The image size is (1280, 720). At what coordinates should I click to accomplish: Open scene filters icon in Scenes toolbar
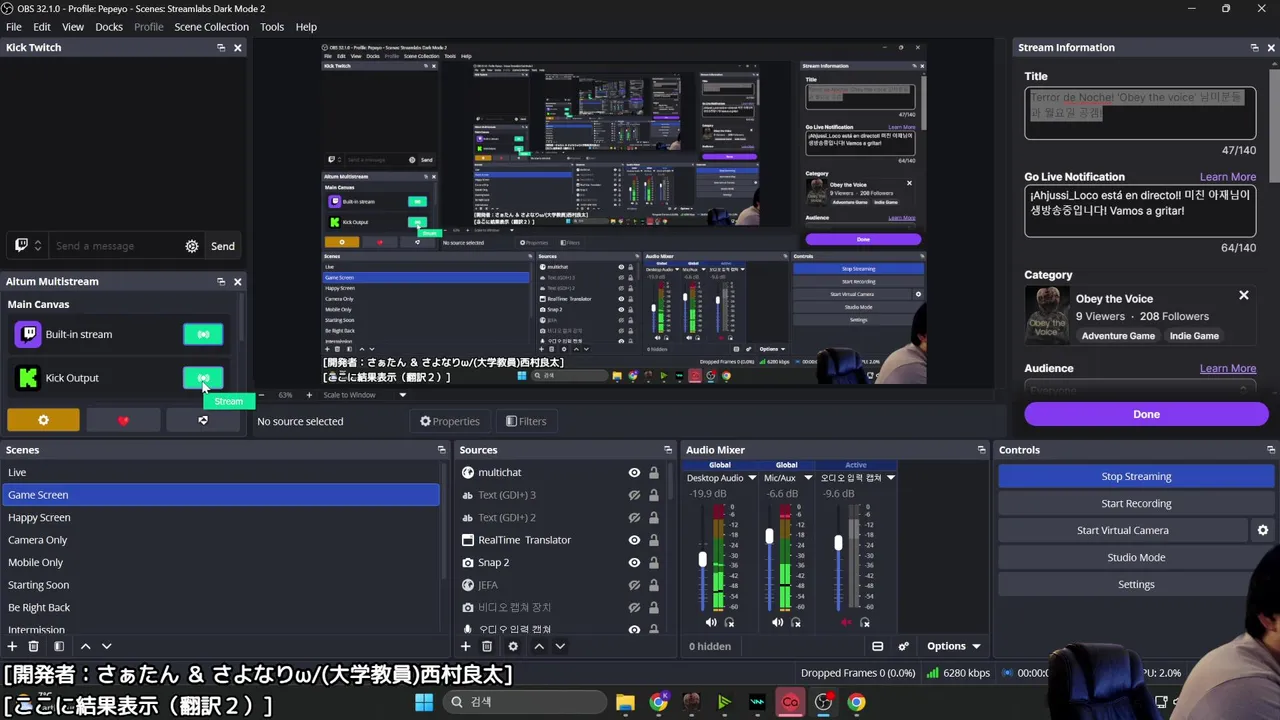pyautogui.click(x=59, y=646)
